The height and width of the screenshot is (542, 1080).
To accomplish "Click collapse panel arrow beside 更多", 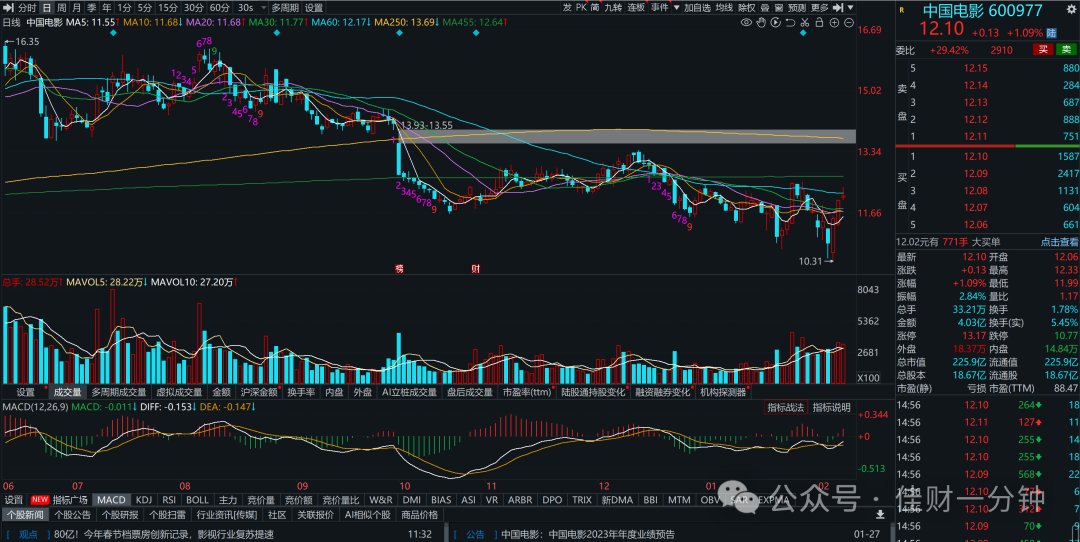I will (838, 8).
